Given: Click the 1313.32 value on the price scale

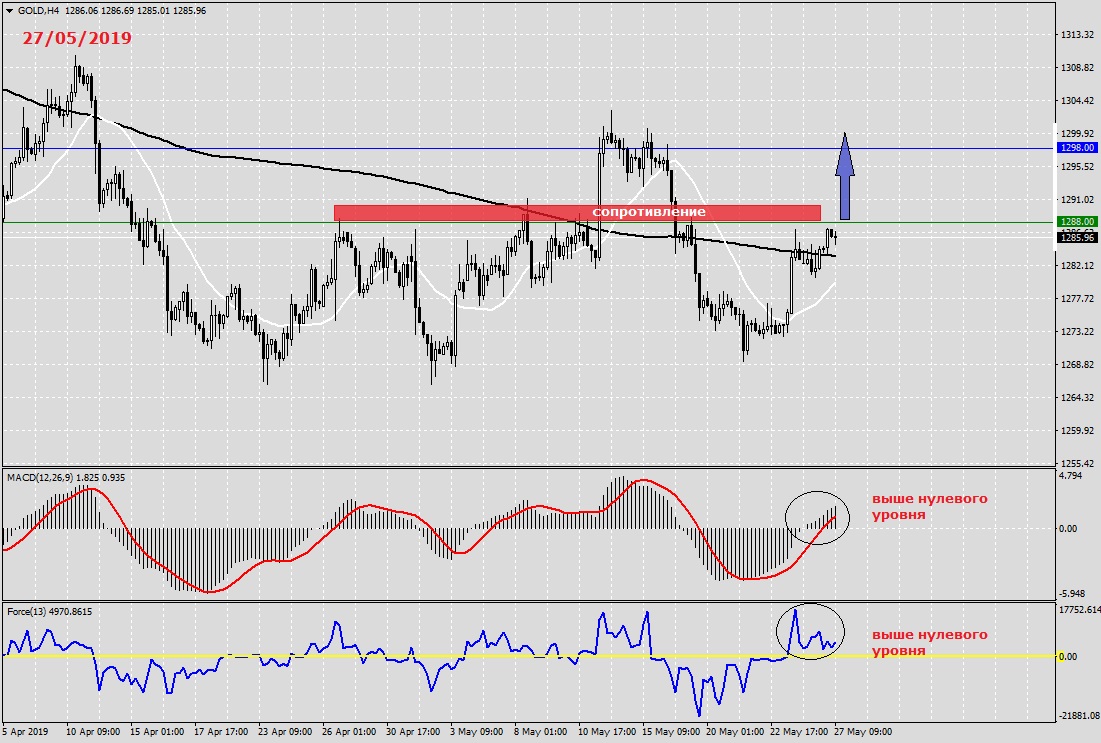Looking at the screenshot, I should pyautogui.click(x=1076, y=35).
